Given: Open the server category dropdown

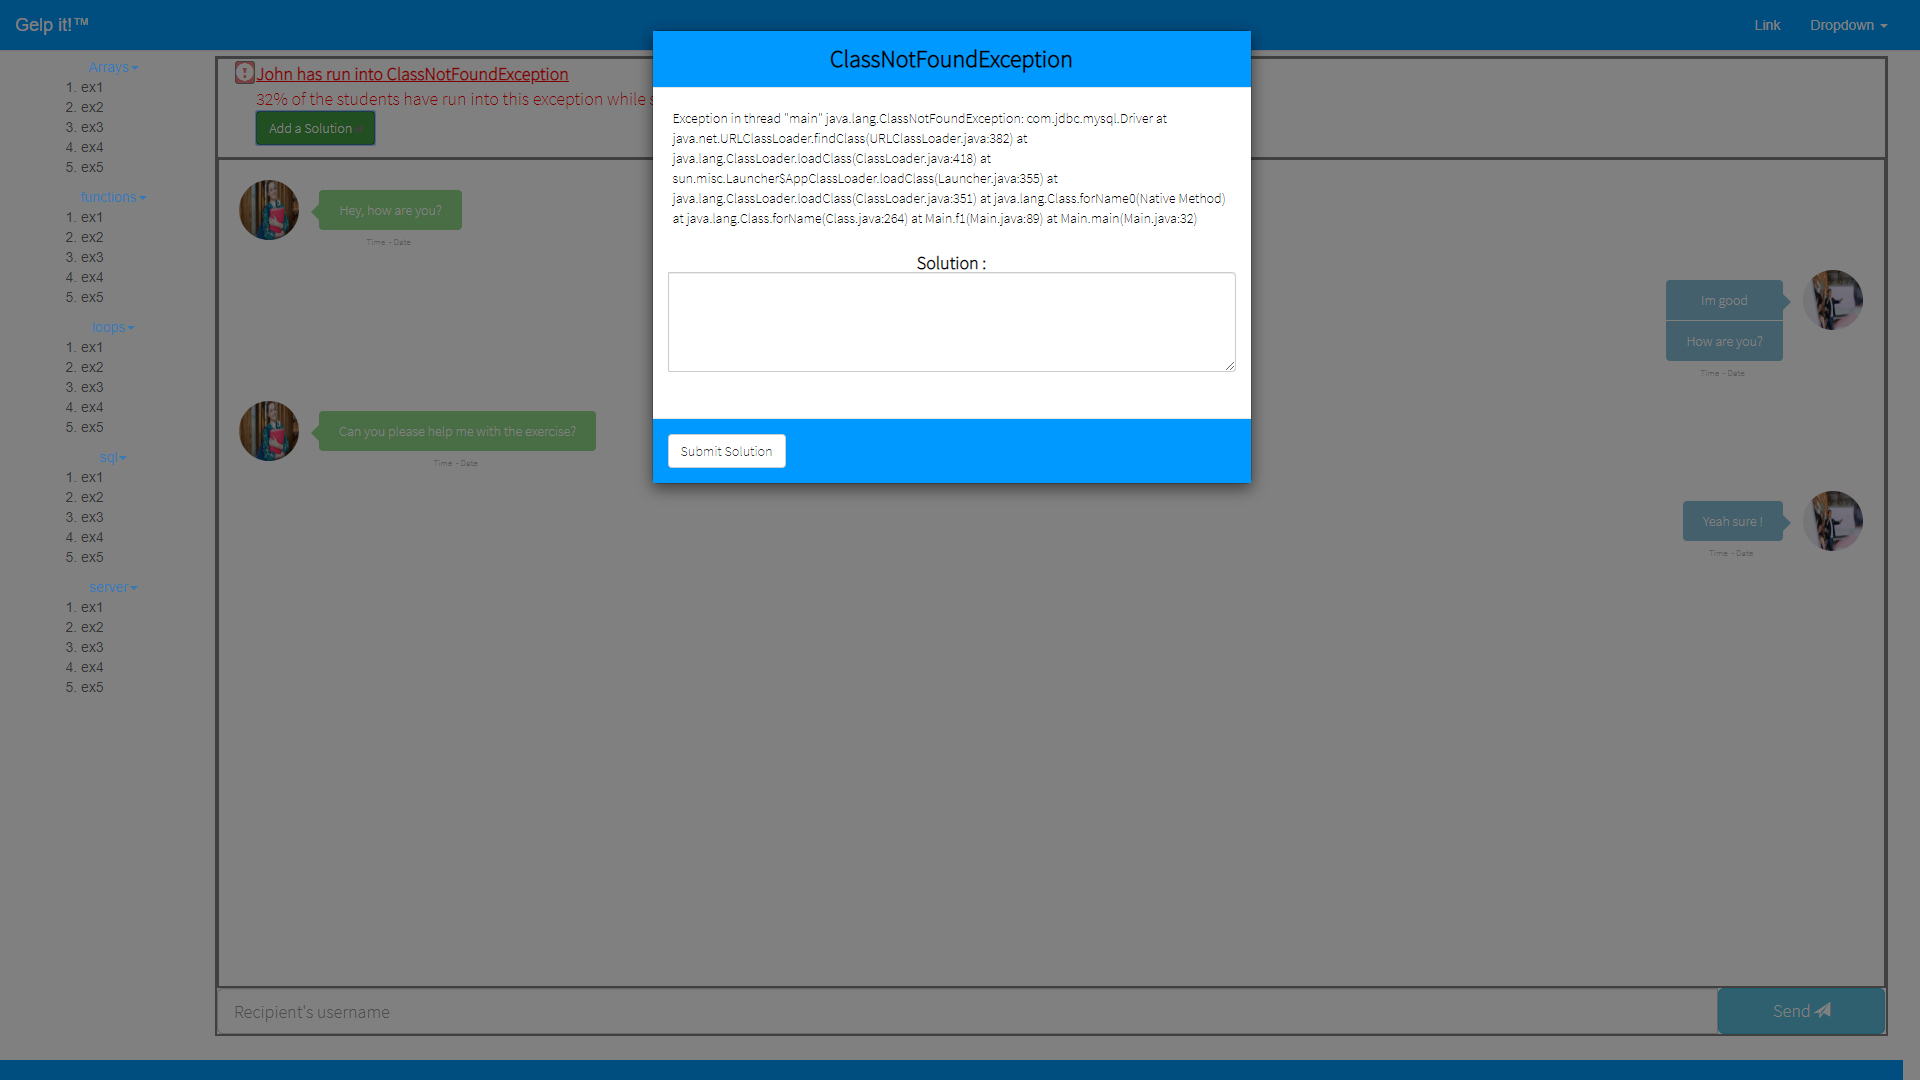Looking at the screenshot, I should click(x=113, y=587).
